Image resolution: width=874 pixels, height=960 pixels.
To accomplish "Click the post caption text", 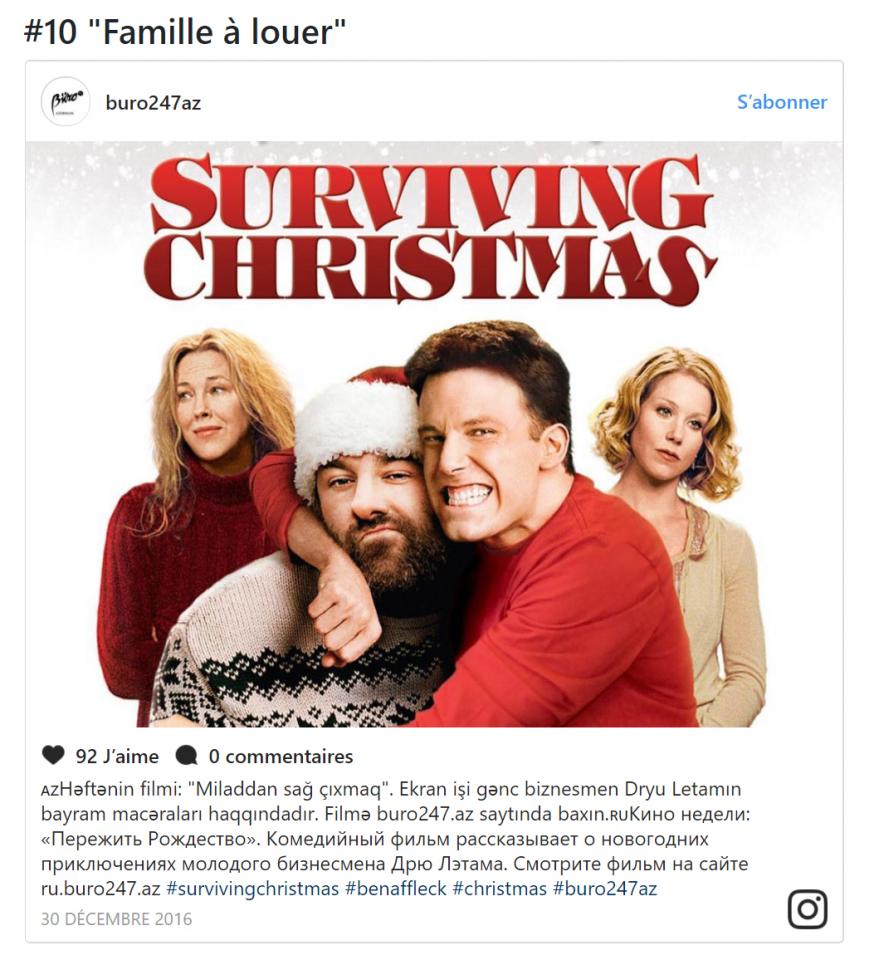I will 395,838.
